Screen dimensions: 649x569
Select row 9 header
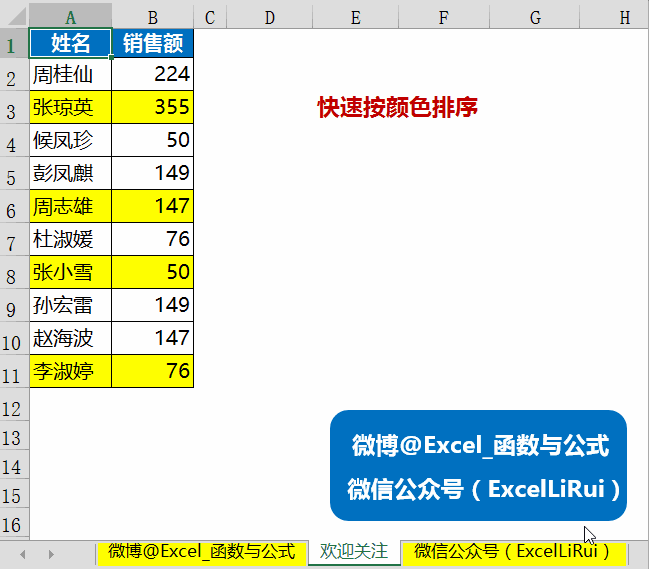(x=14, y=305)
